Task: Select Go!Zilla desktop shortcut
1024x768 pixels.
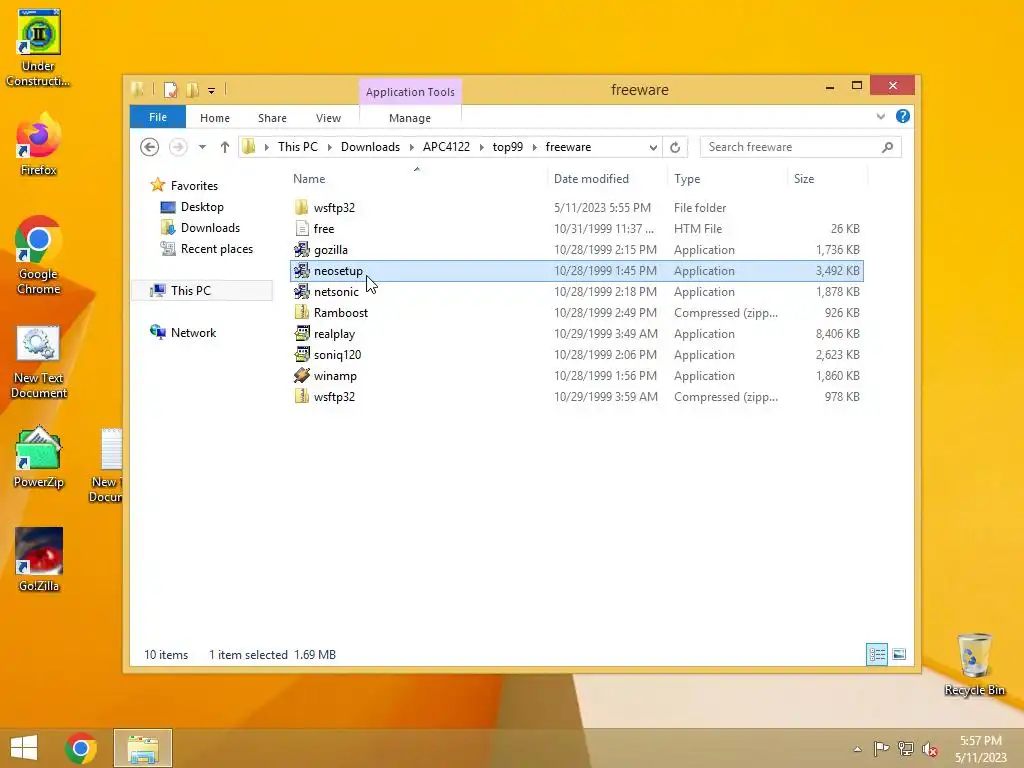Action: coord(39,560)
